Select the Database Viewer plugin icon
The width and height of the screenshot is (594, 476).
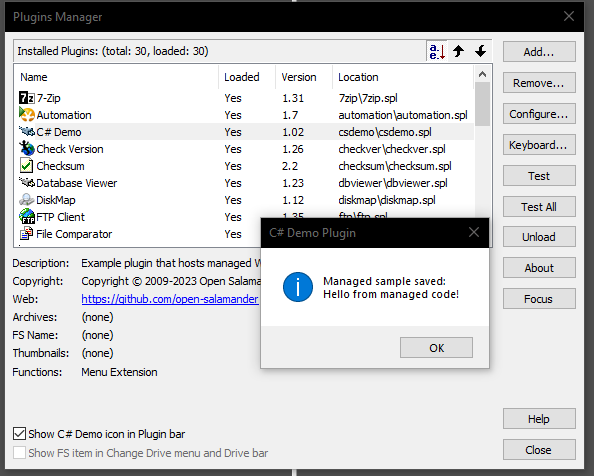tap(27, 183)
